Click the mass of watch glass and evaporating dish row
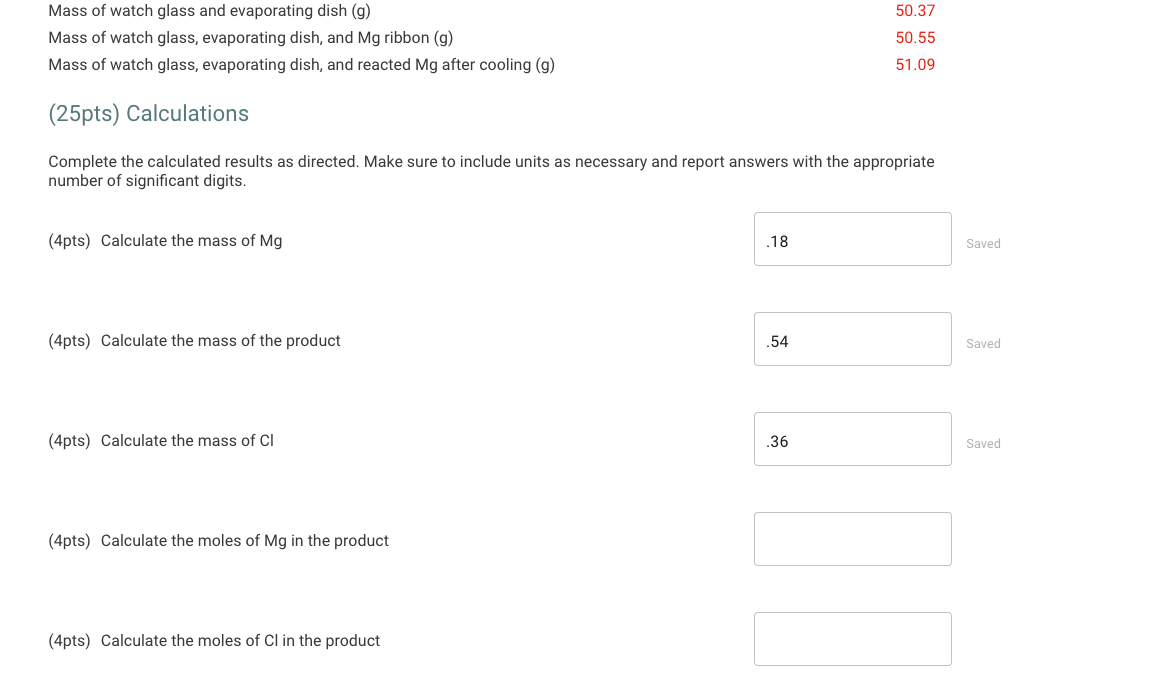 209,10
